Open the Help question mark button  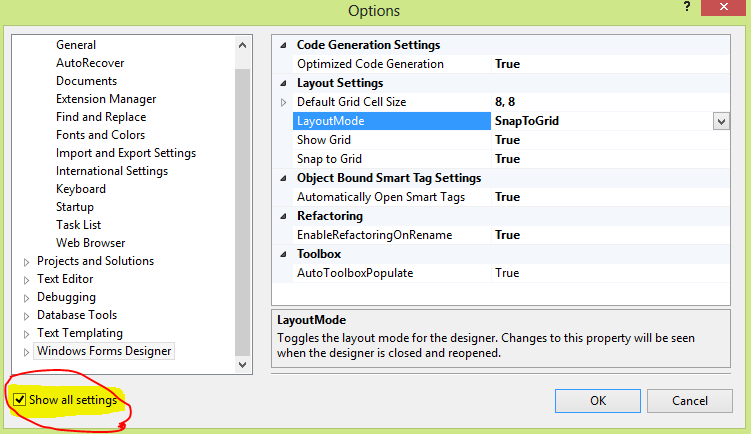pos(687,7)
